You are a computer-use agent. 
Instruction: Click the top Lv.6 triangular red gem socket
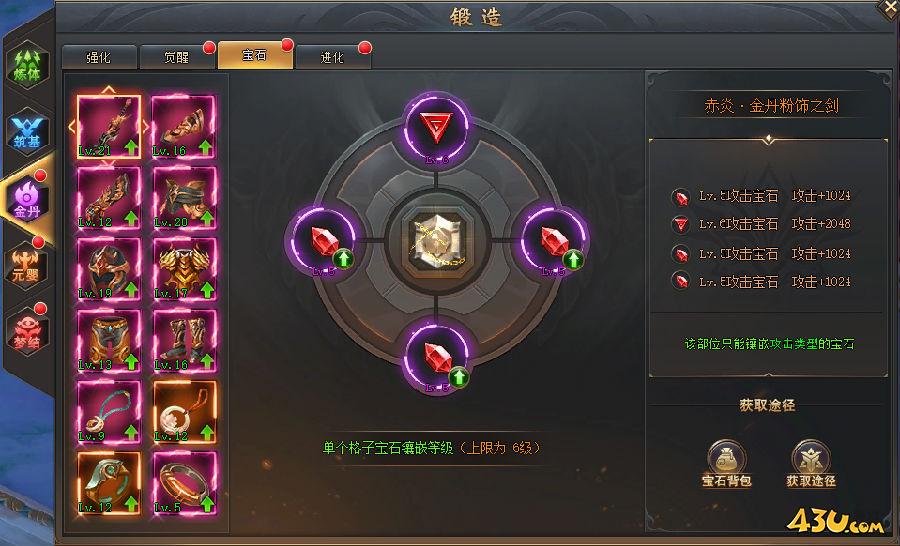[x=436, y=127]
